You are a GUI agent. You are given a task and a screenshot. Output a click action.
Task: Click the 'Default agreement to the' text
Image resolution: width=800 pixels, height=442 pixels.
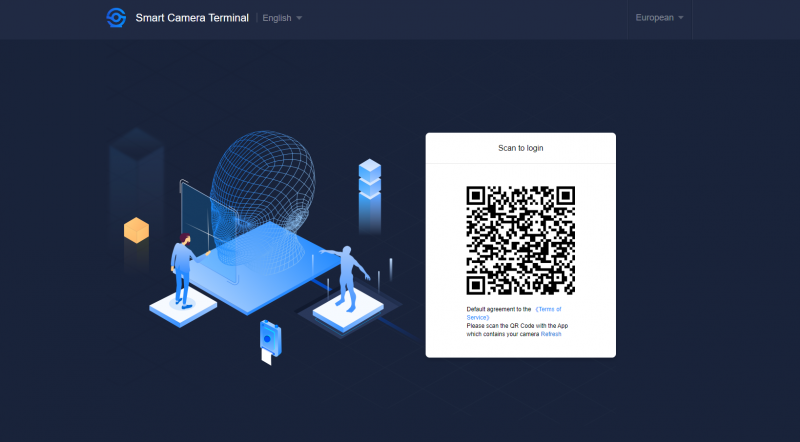(x=498, y=309)
